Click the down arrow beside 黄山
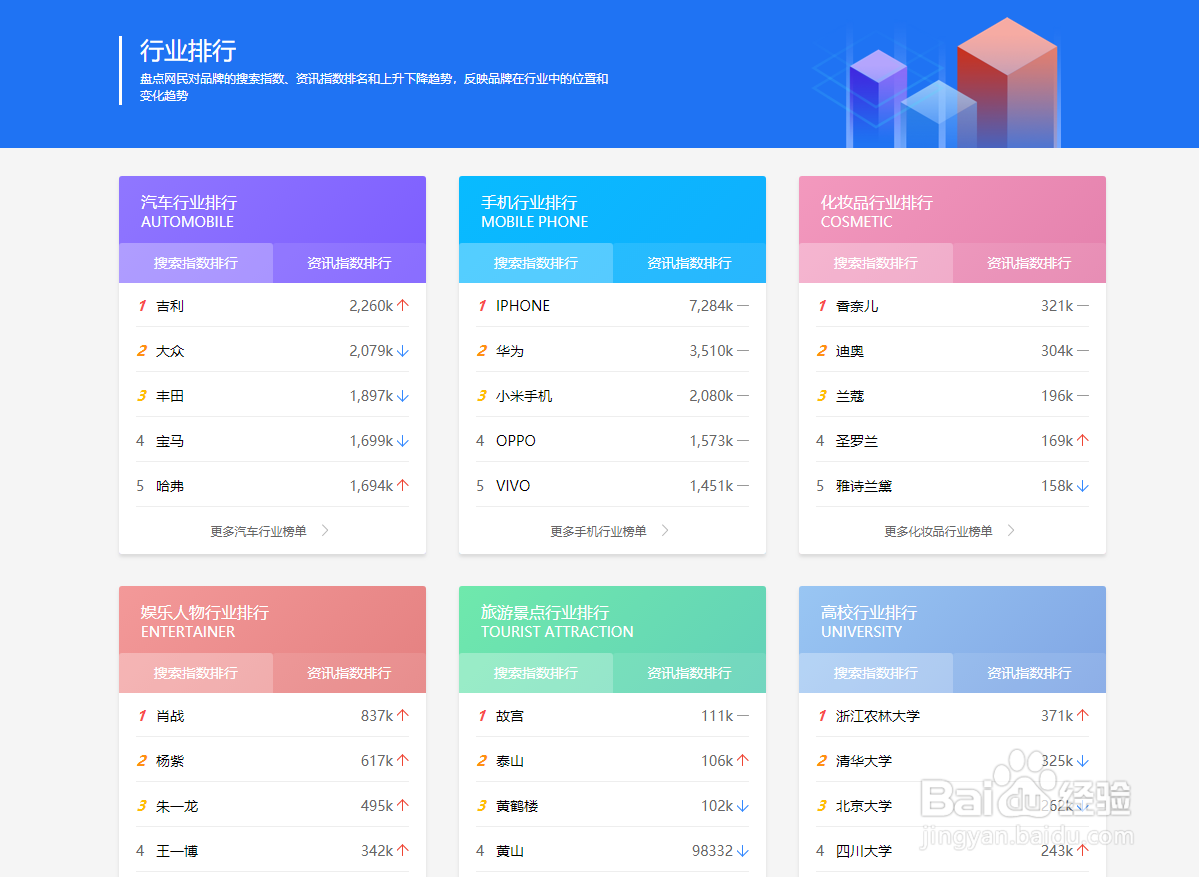 tap(744, 850)
